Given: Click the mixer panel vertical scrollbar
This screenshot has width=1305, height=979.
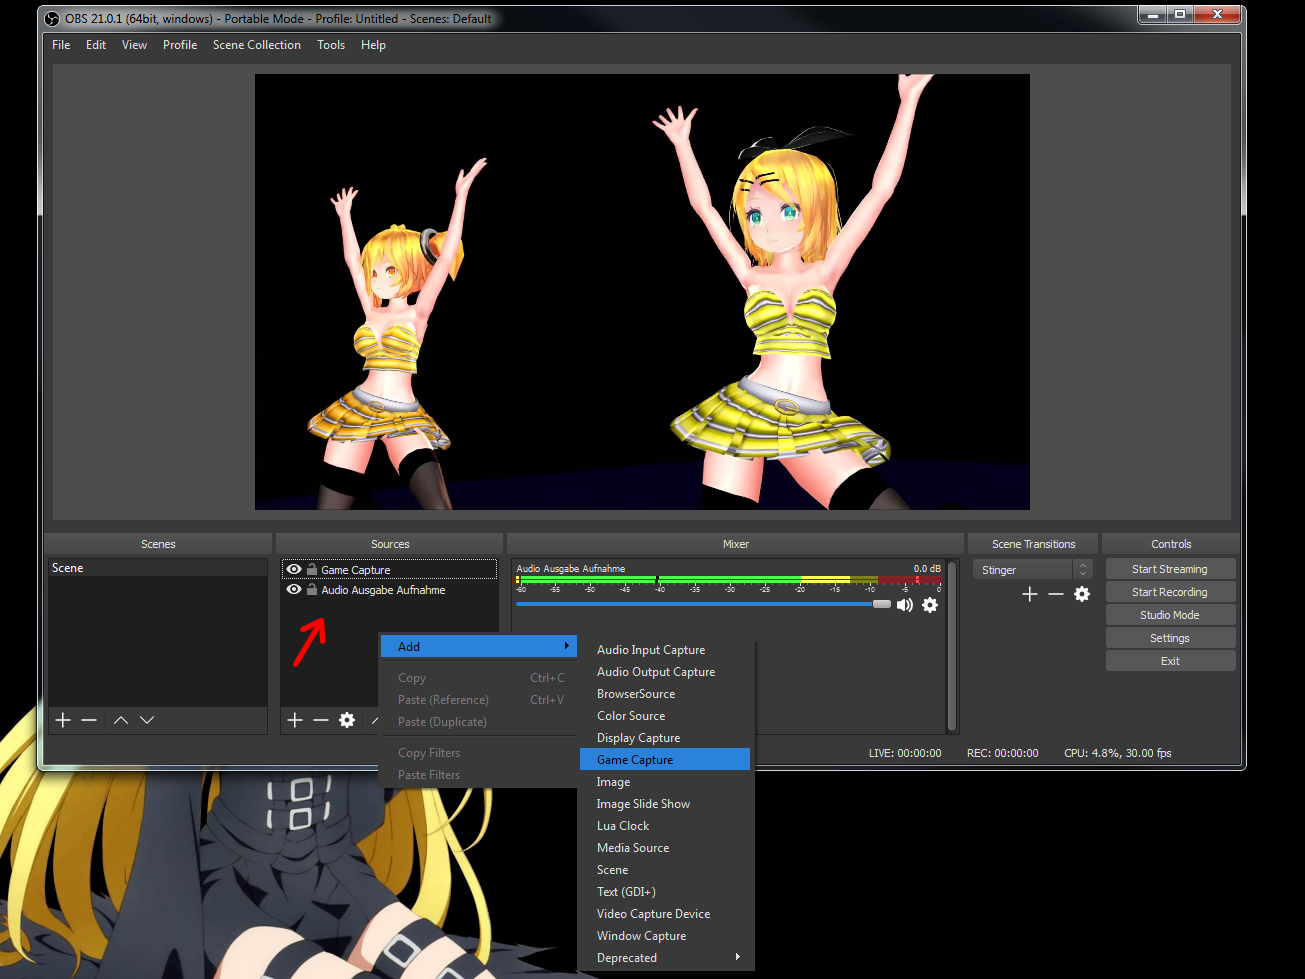Looking at the screenshot, I should (952, 646).
